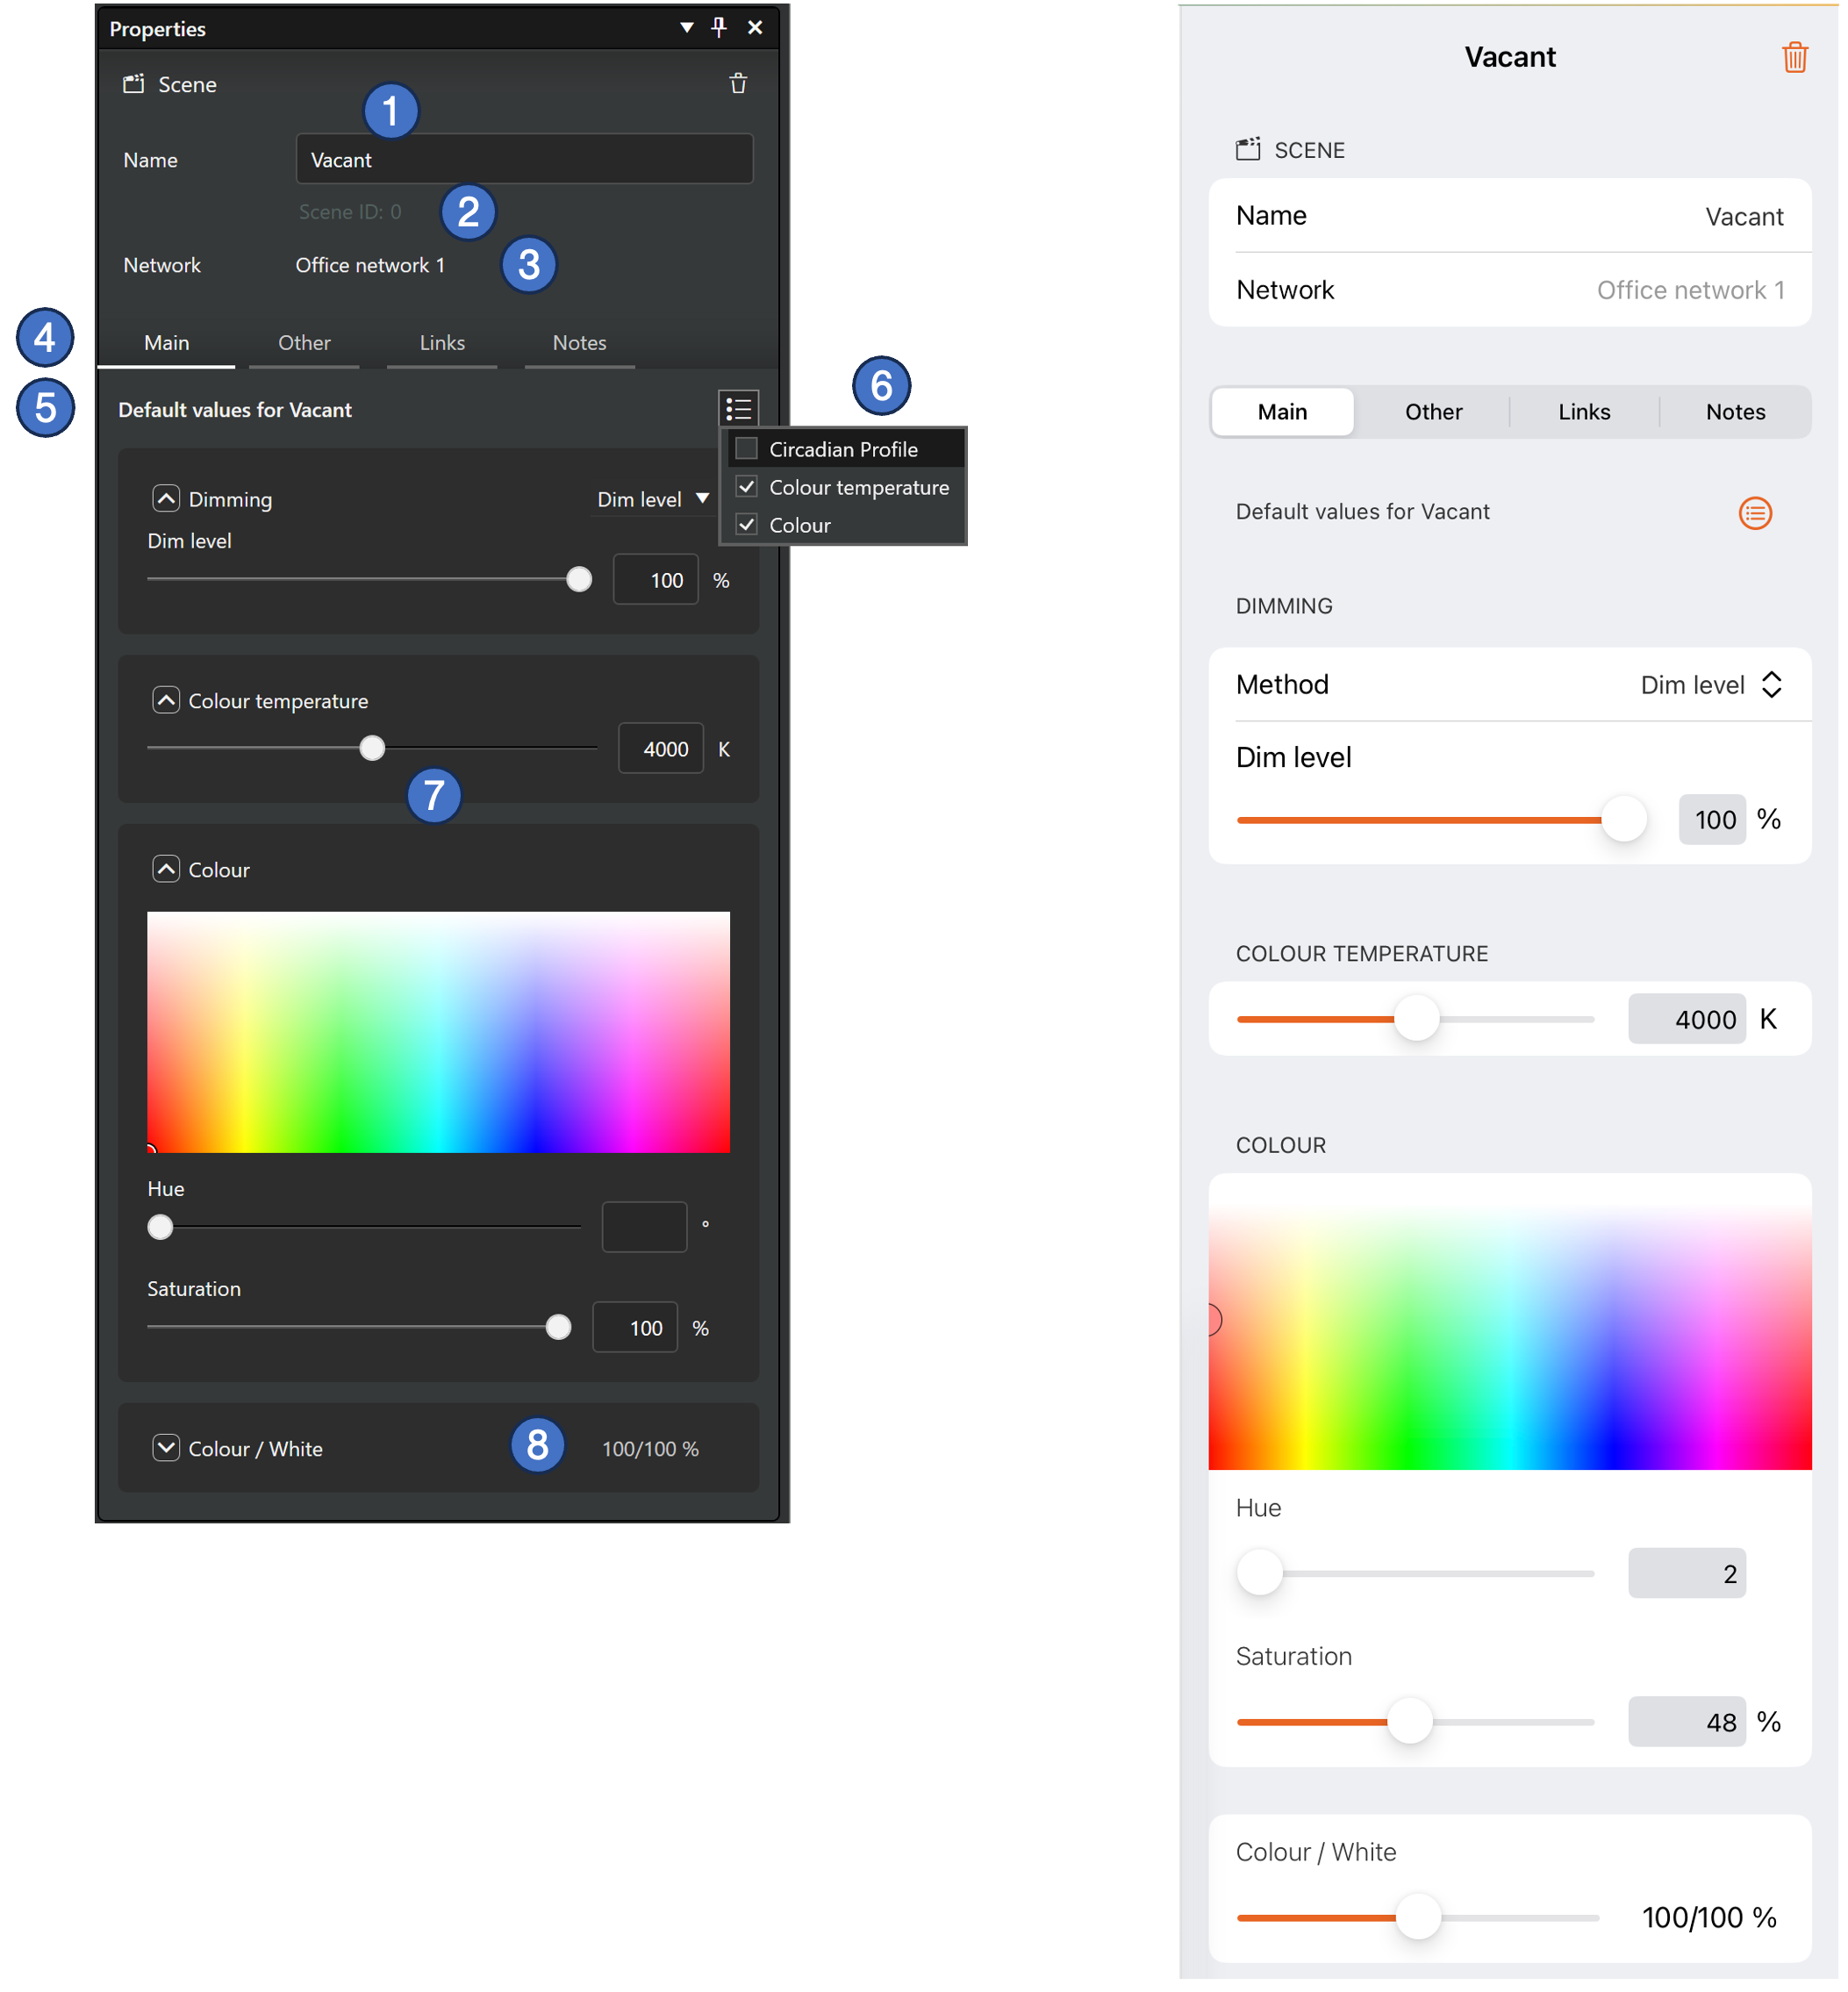Switch to the Other tab in dark panel
1848x1992 pixels.
304,343
